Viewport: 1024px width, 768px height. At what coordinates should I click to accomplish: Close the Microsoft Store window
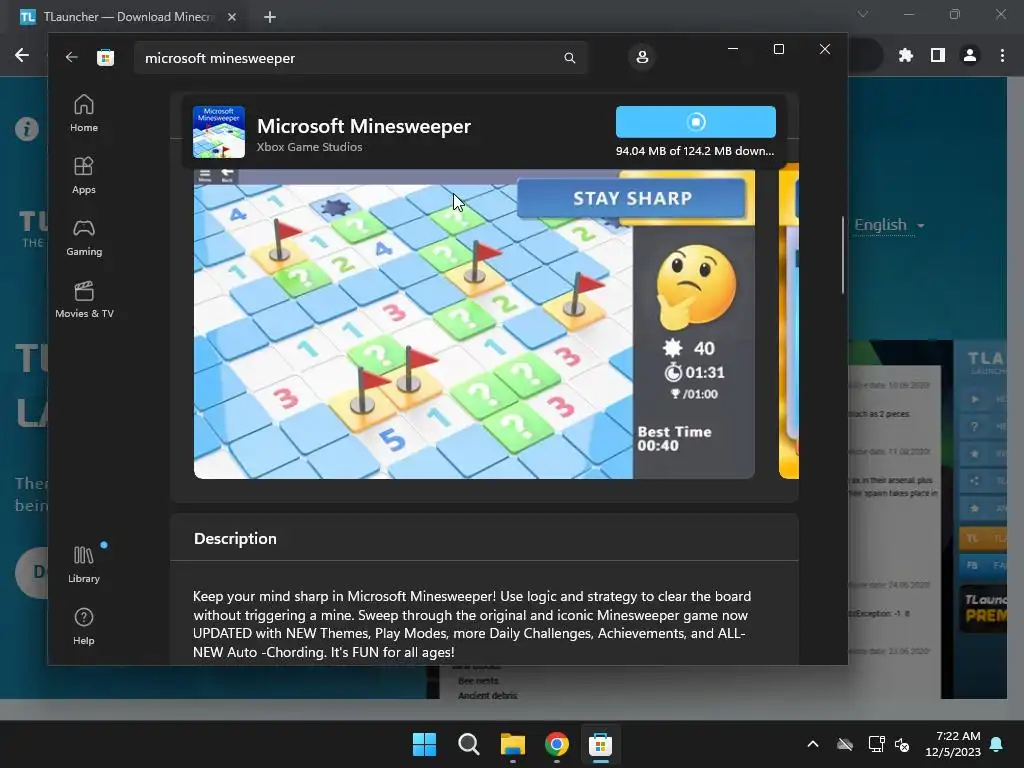point(825,49)
